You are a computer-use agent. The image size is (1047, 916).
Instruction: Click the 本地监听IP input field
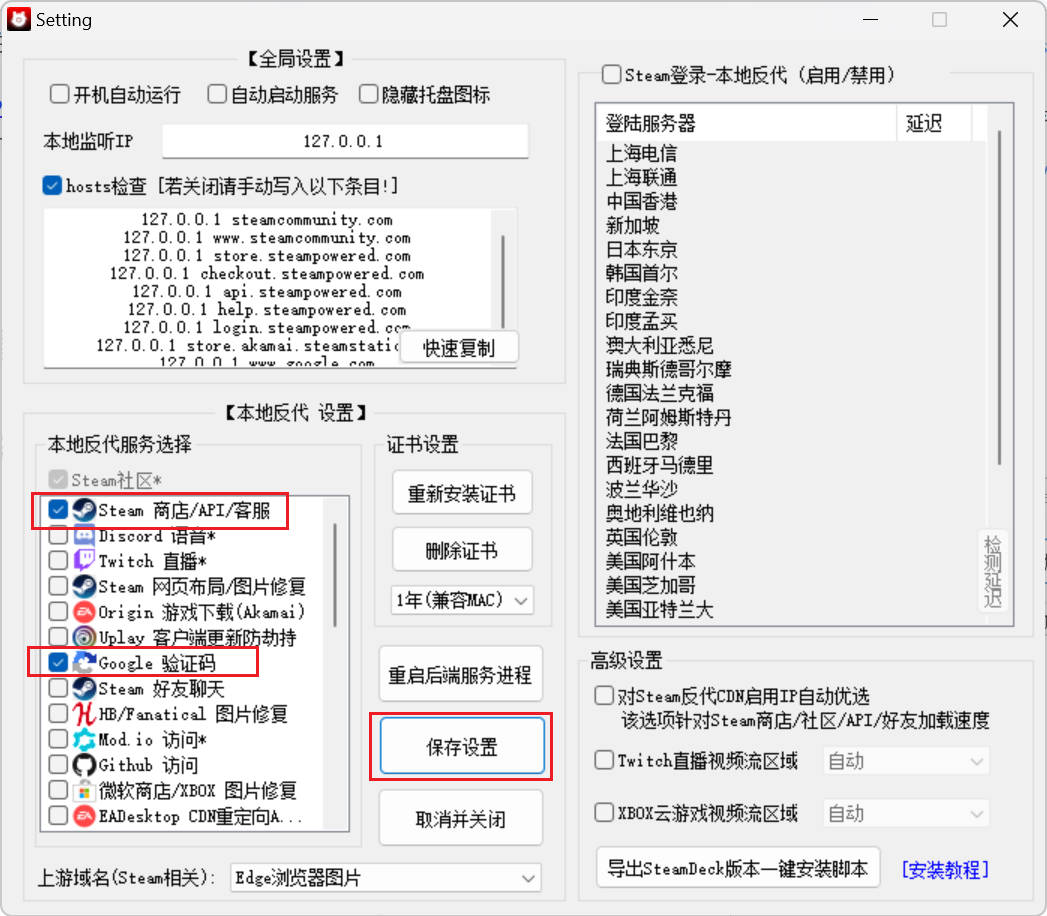pos(345,141)
